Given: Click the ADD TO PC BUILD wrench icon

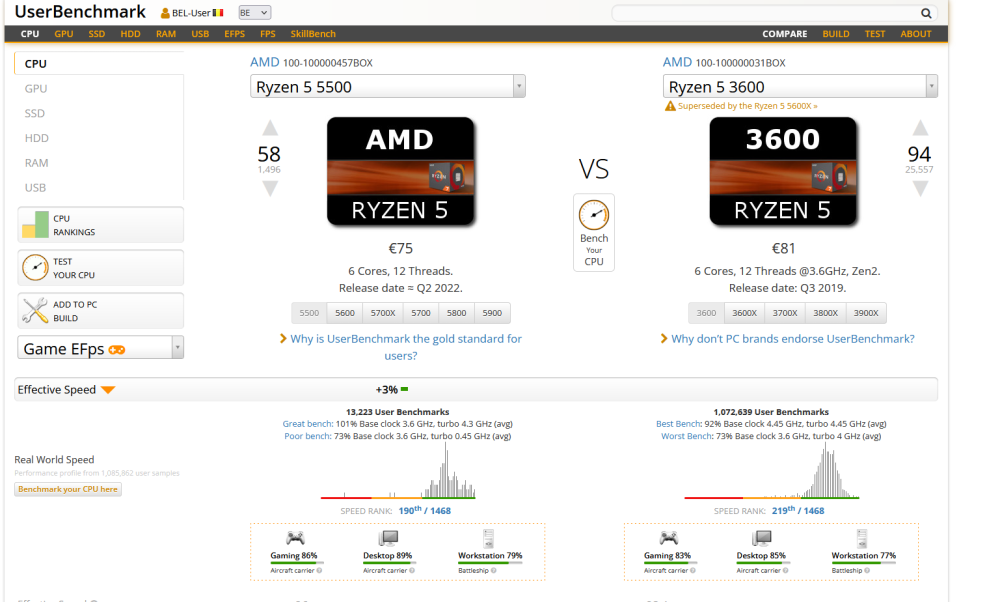Looking at the screenshot, I should (x=36, y=310).
